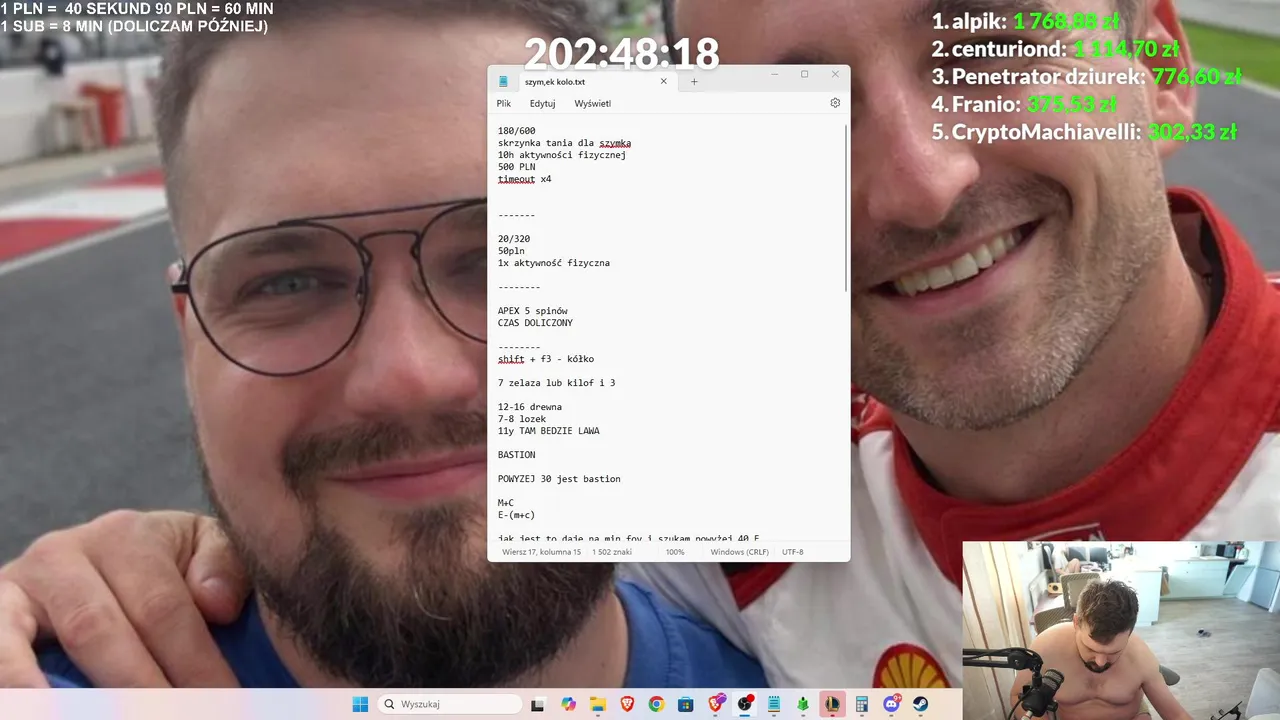Click the line 'POWYZEJ 30 jest bastion'
The height and width of the screenshot is (720, 1280).
(x=559, y=479)
